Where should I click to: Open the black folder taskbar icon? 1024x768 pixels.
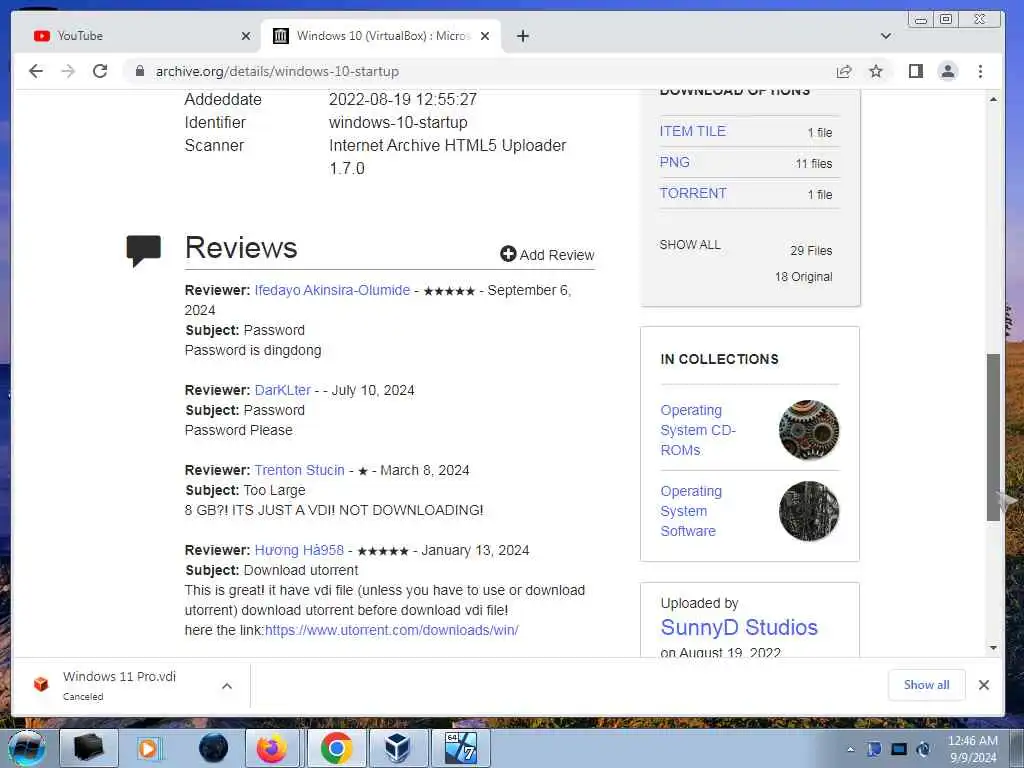click(89, 748)
